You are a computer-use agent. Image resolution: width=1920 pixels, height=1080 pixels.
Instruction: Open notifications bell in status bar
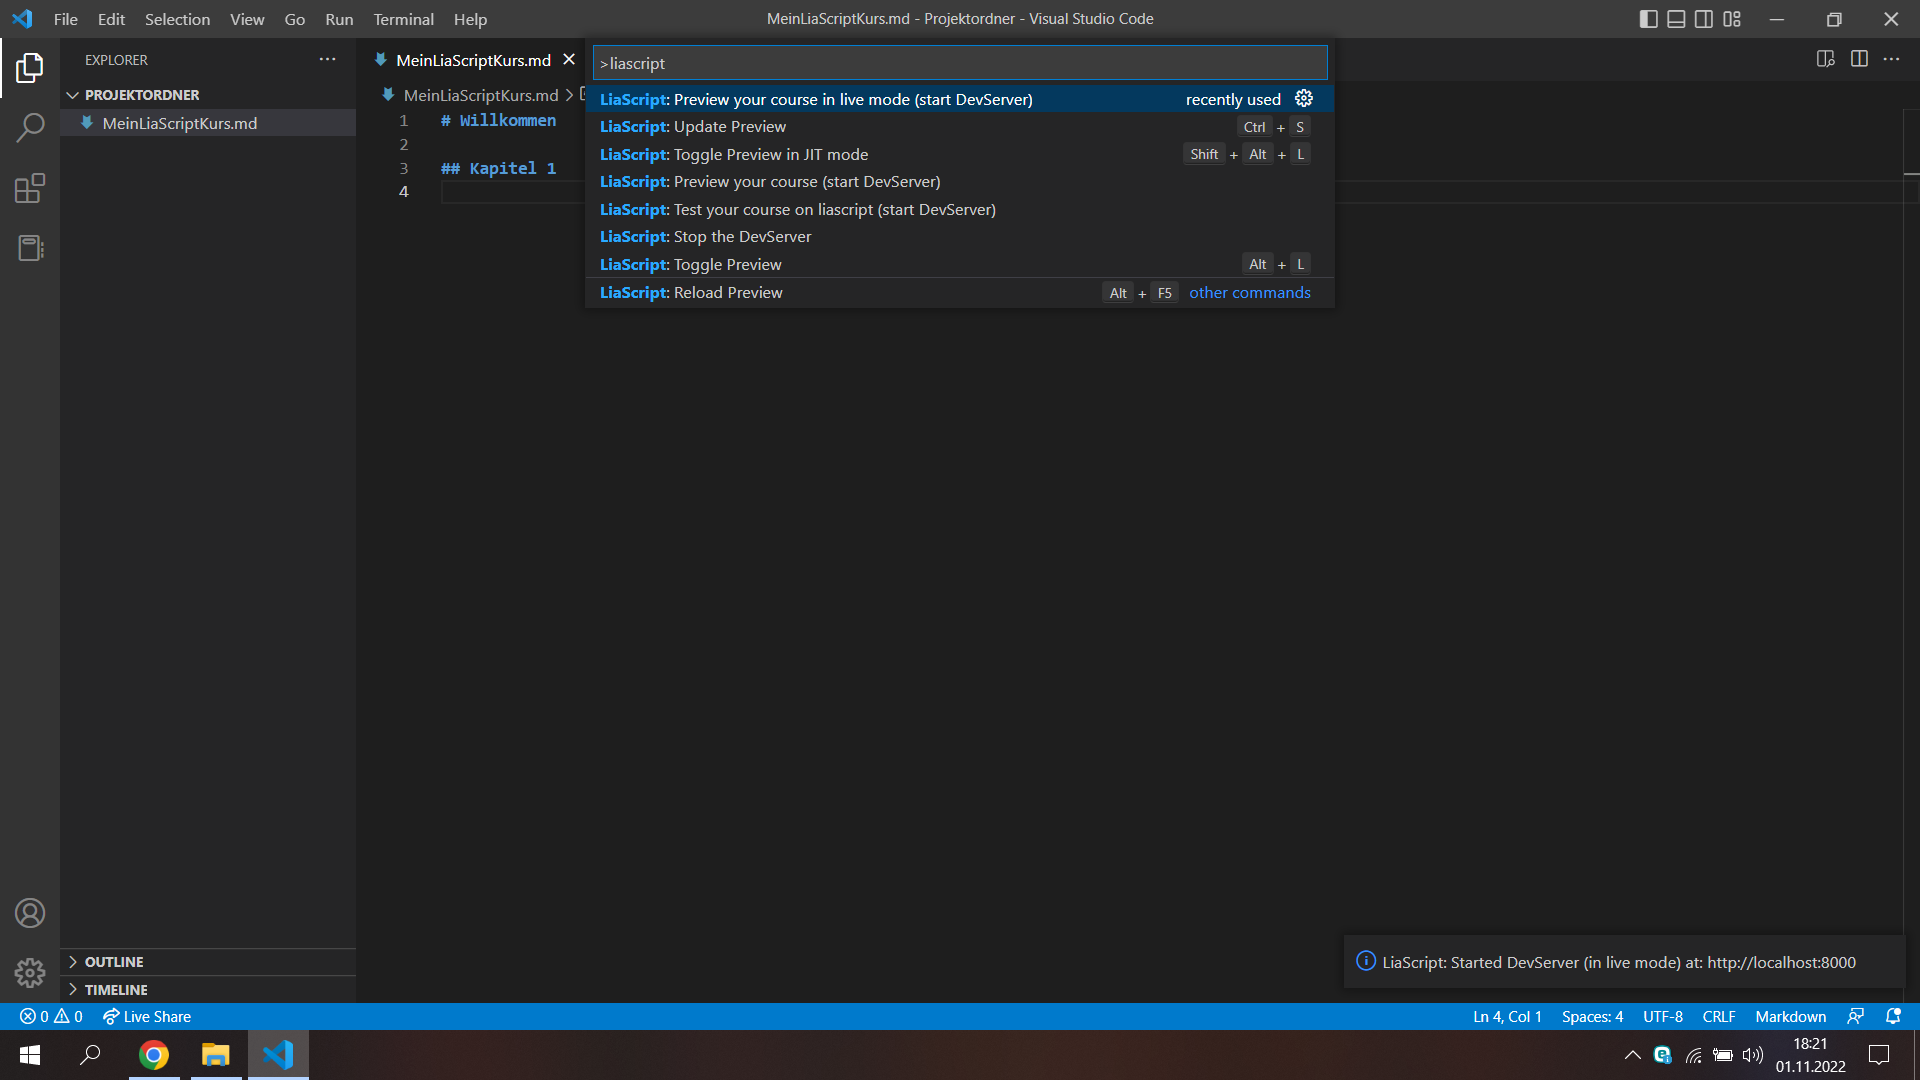pos(1893,1016)
